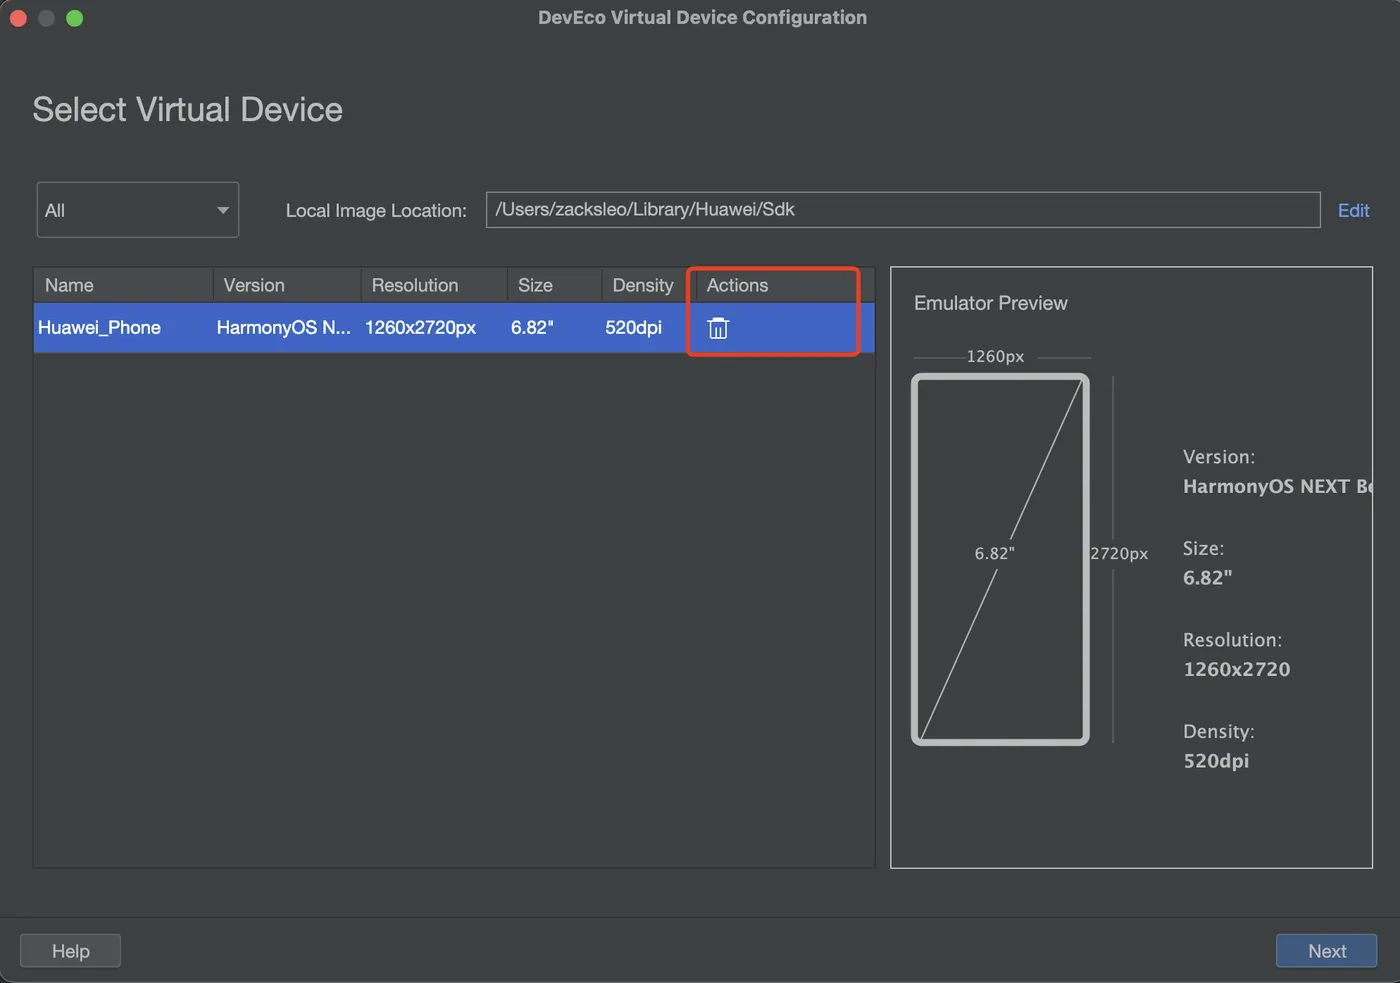Select the Huawei_Phone device row name
Screen dimensions: 1400x983
(x=99, y=328)
